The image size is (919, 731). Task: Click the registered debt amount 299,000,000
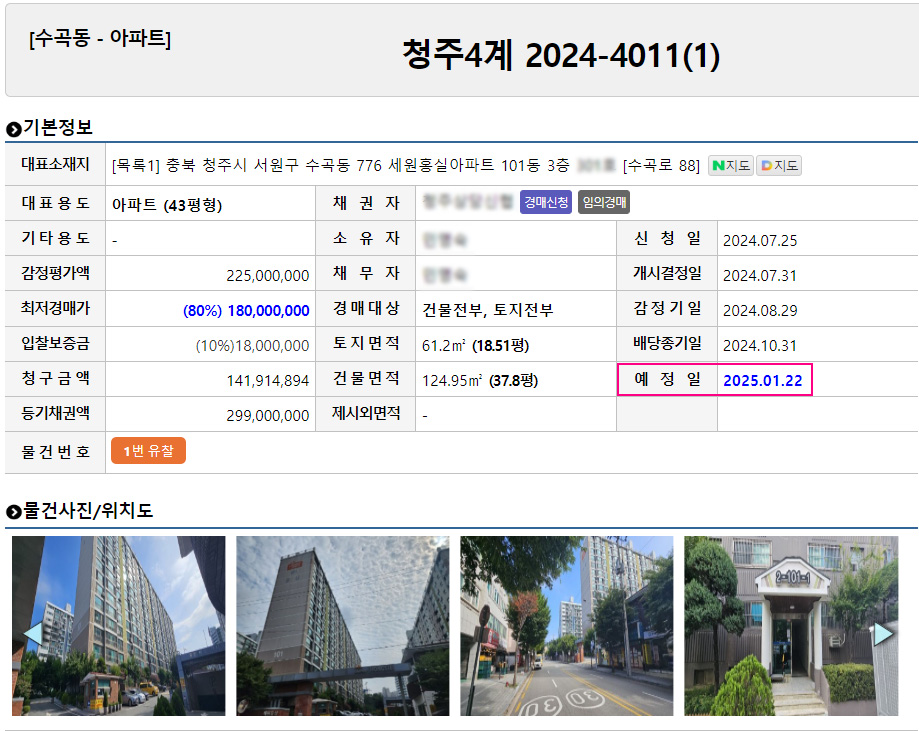pyautogui.click(x=268, y=416)
